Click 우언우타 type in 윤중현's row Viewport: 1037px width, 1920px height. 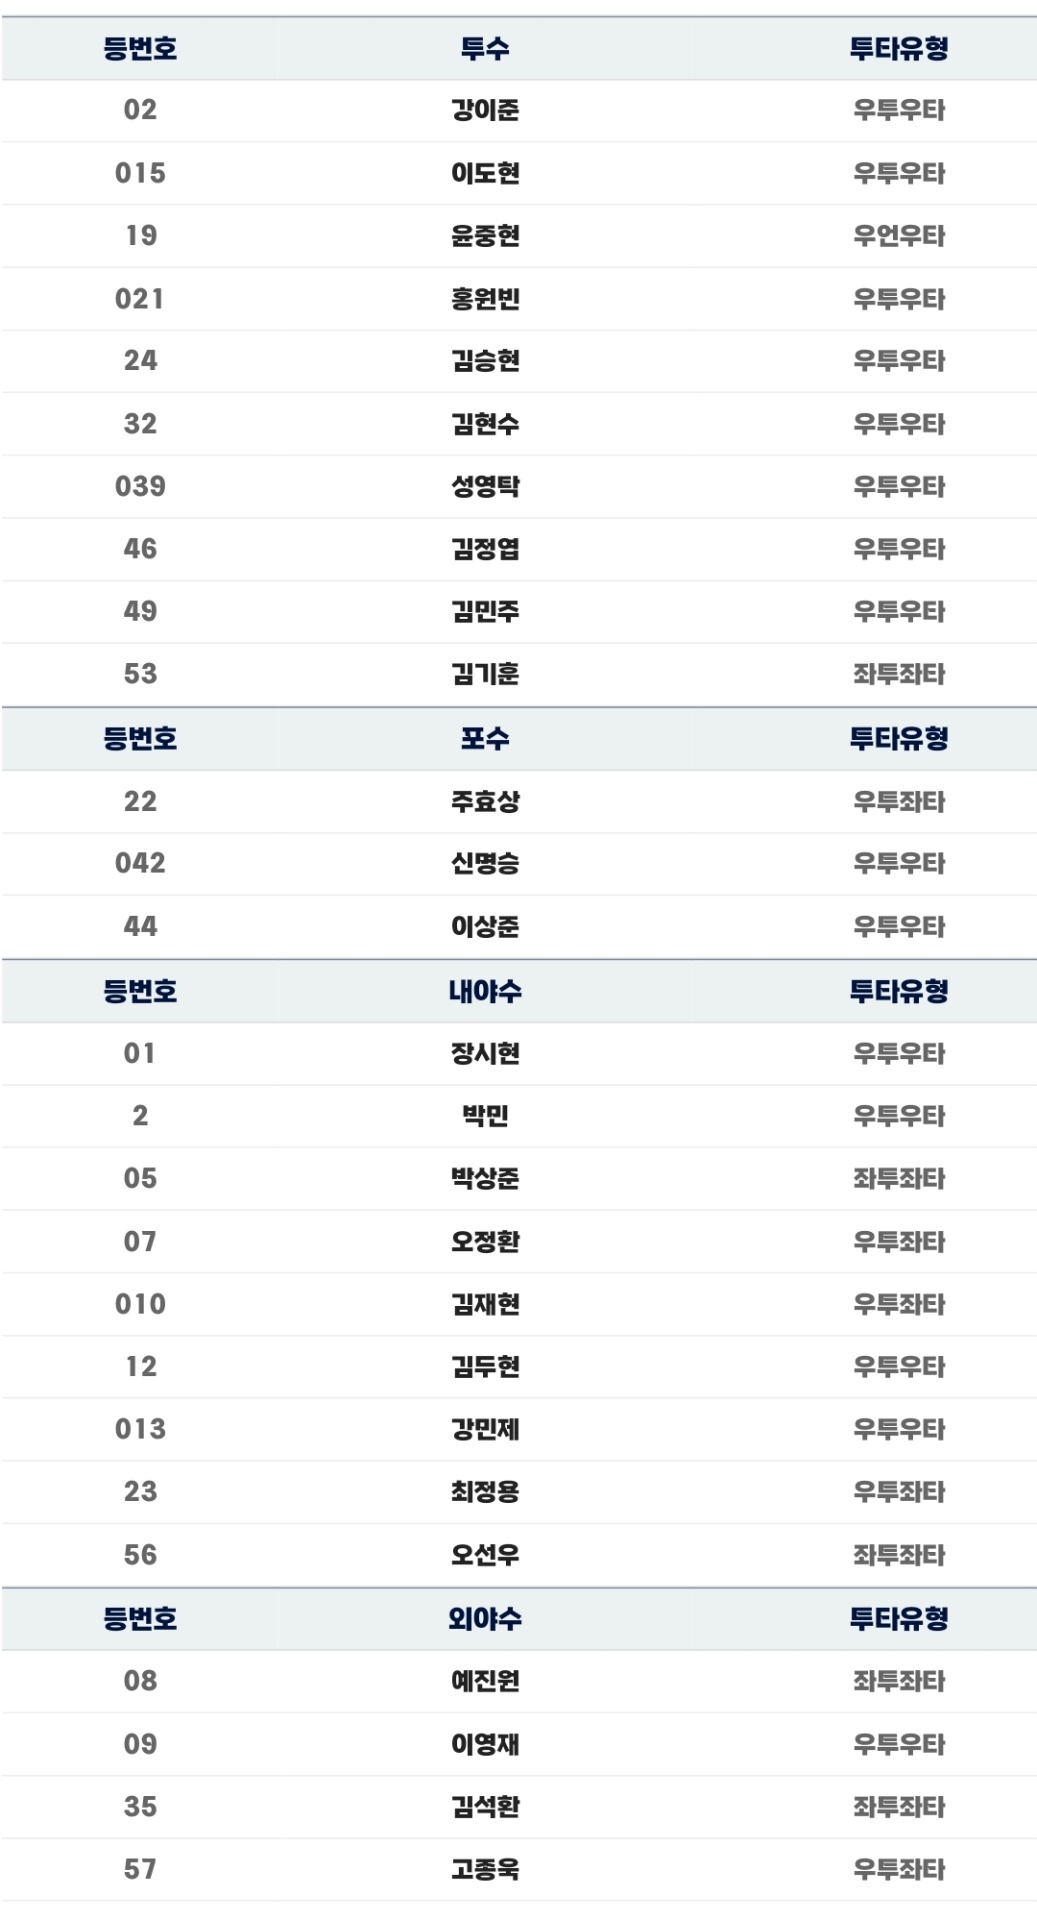point(898,236)
